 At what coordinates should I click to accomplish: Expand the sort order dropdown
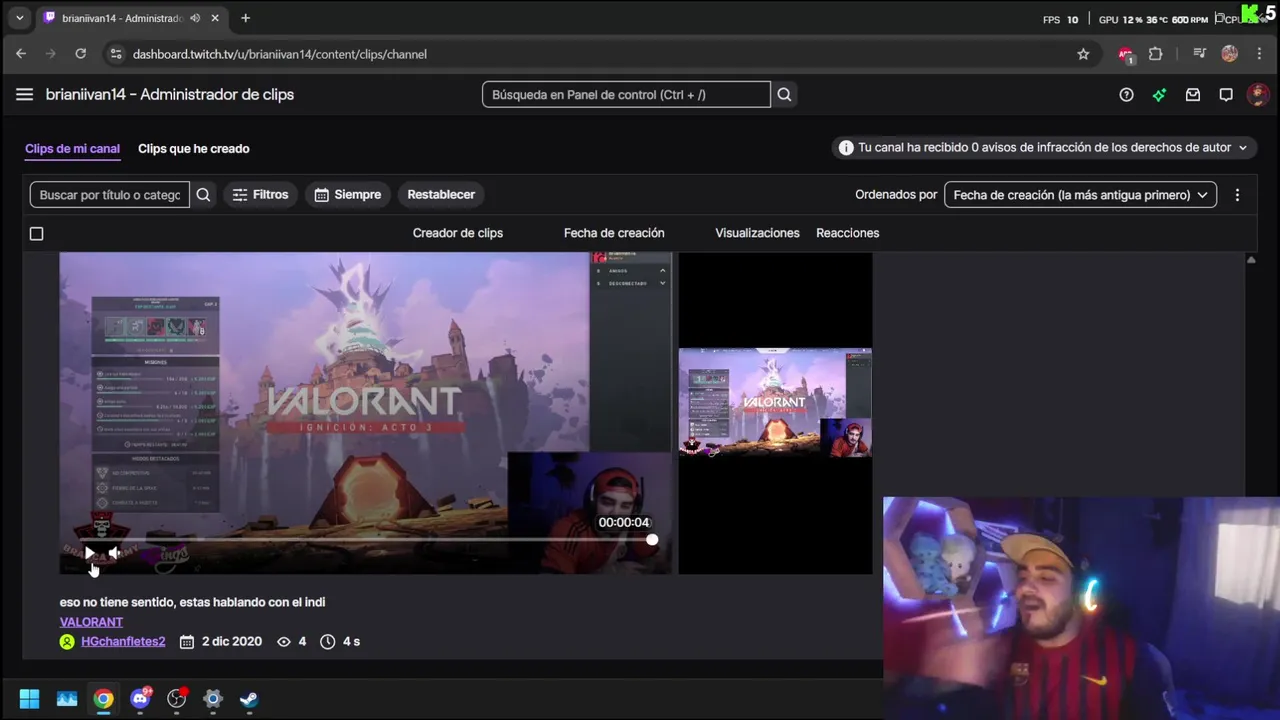coord(1080,195)
